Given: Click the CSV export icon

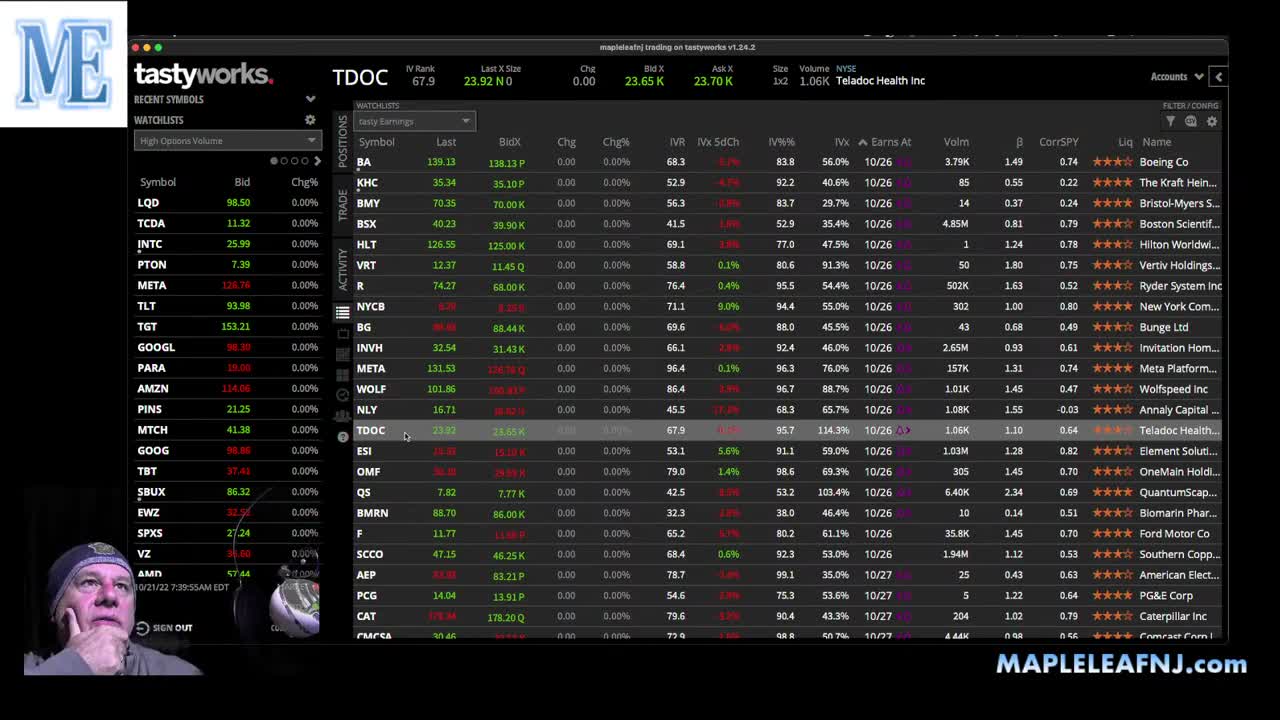Looking at the screenshot, I should click(1191, 121).
